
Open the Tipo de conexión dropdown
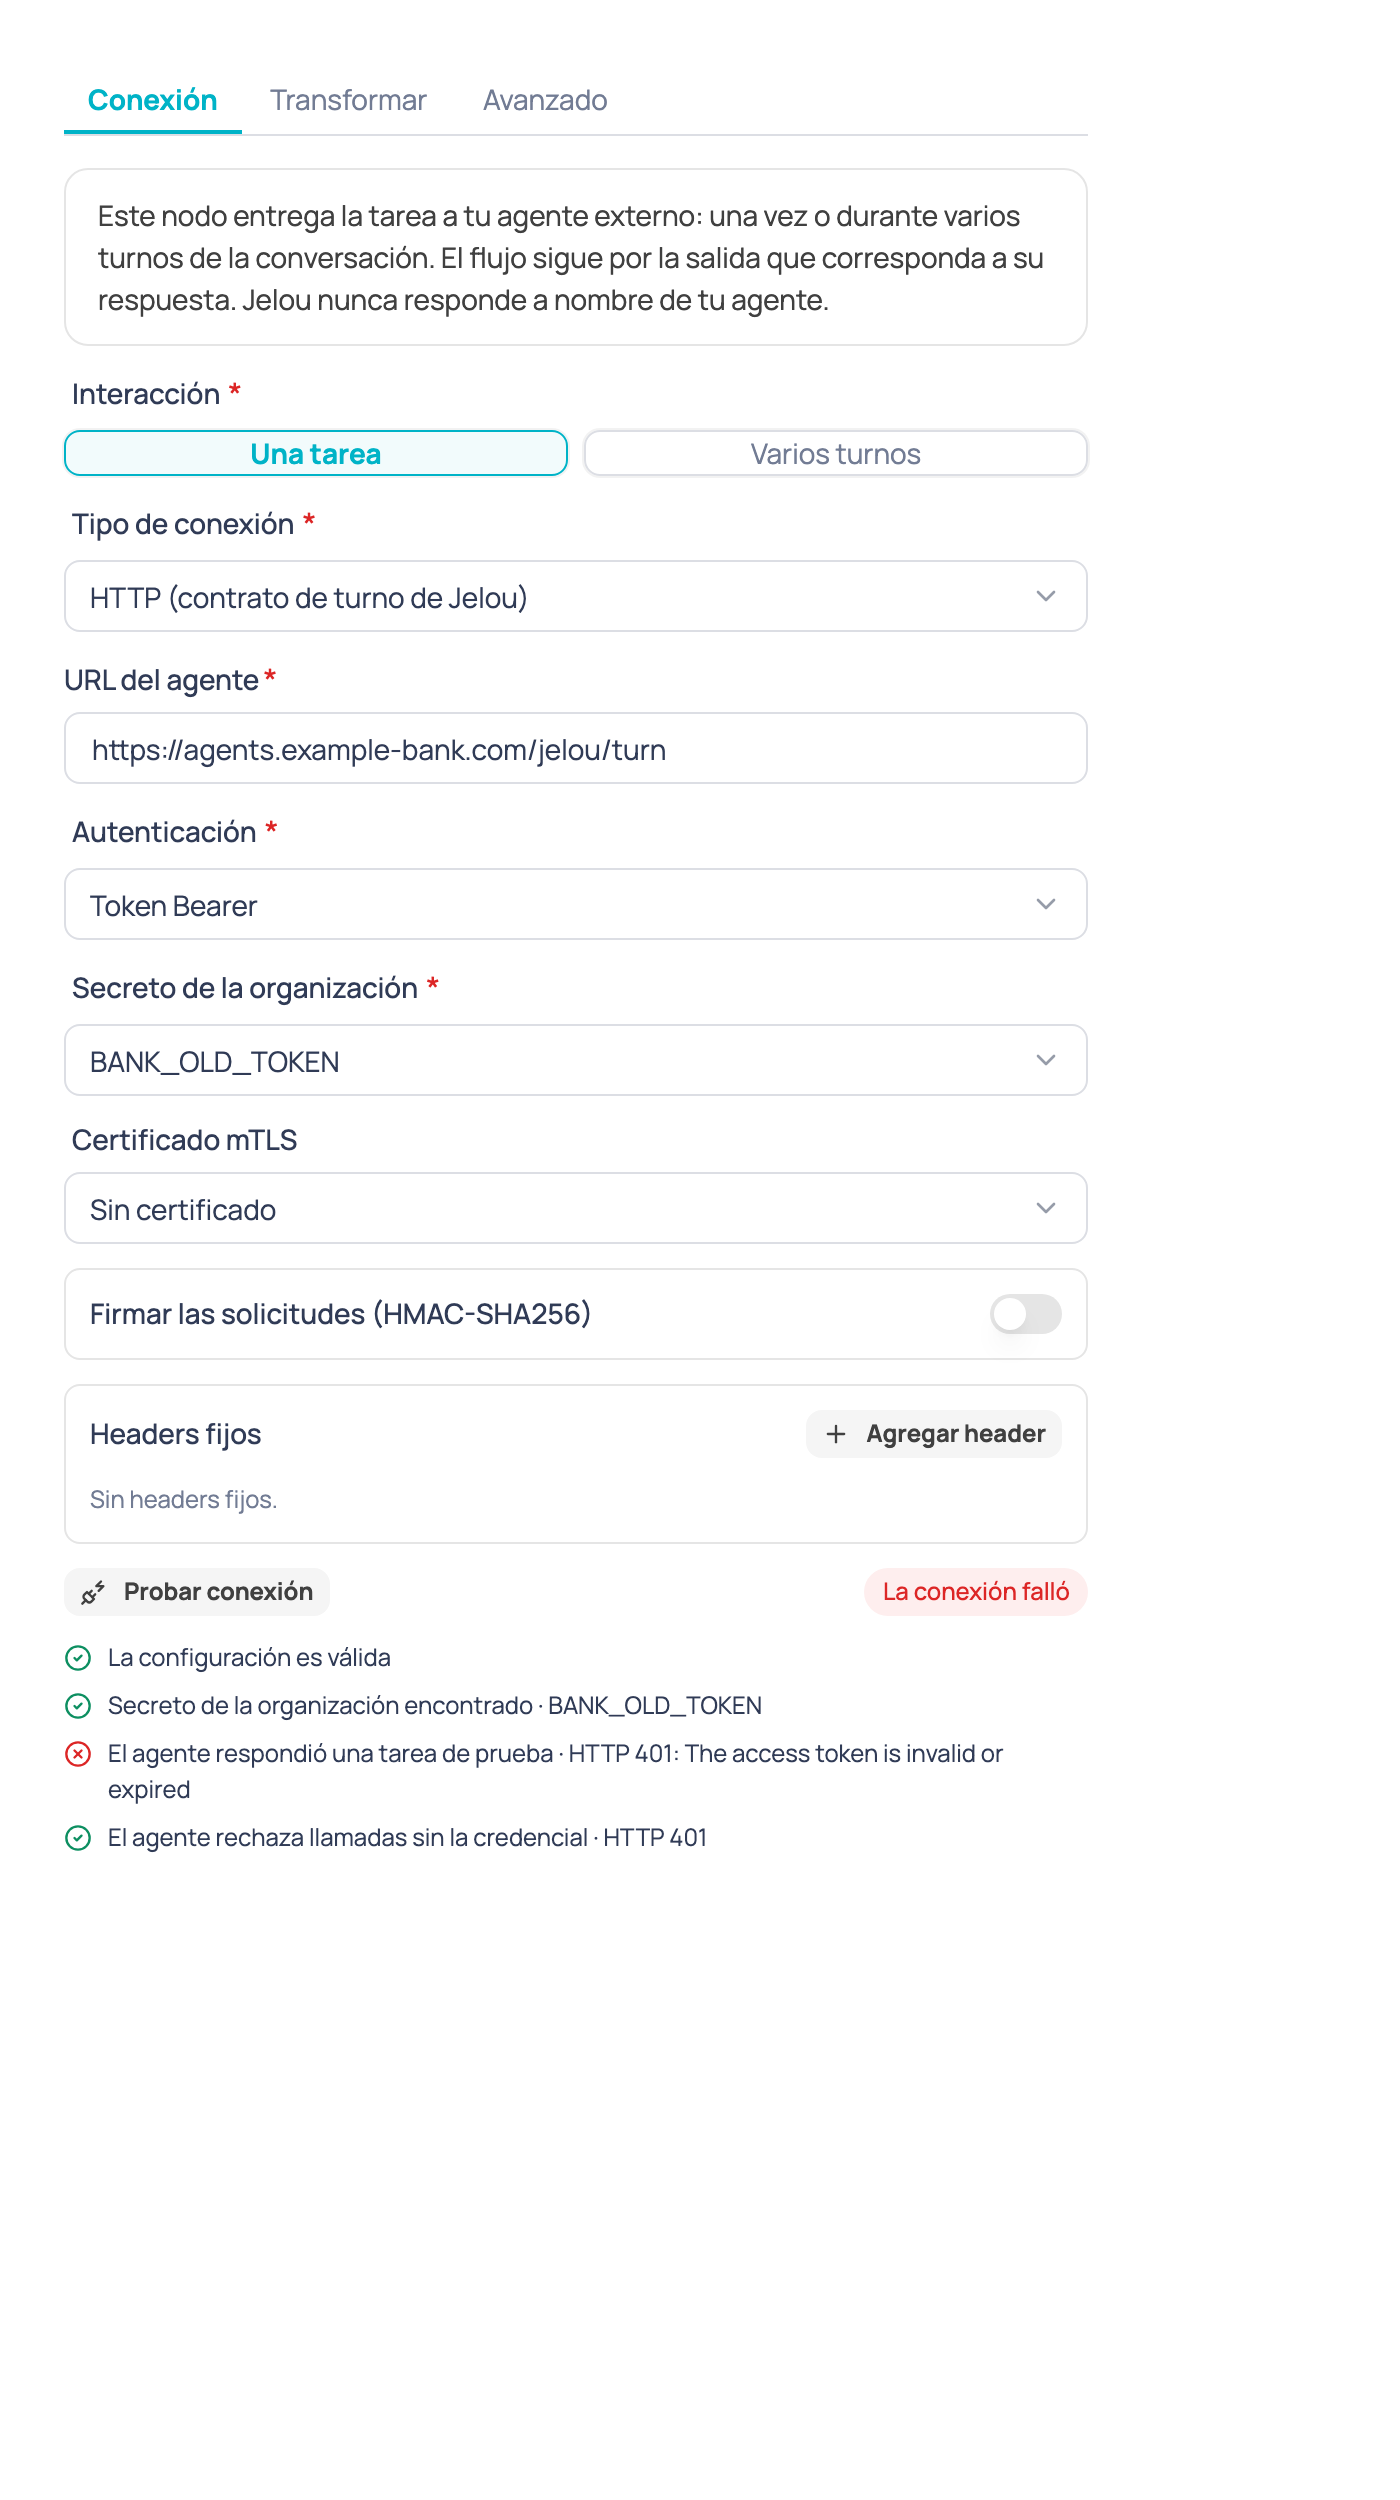click(x=576, y=596)
